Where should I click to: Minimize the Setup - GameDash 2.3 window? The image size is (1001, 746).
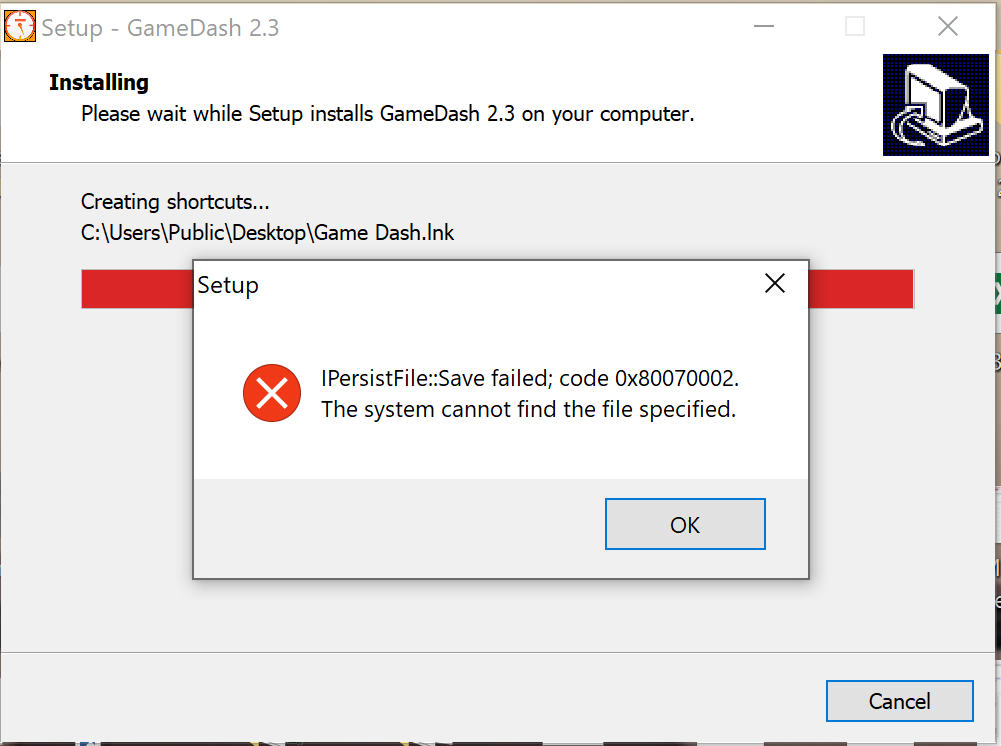click(x=763, y=27)
